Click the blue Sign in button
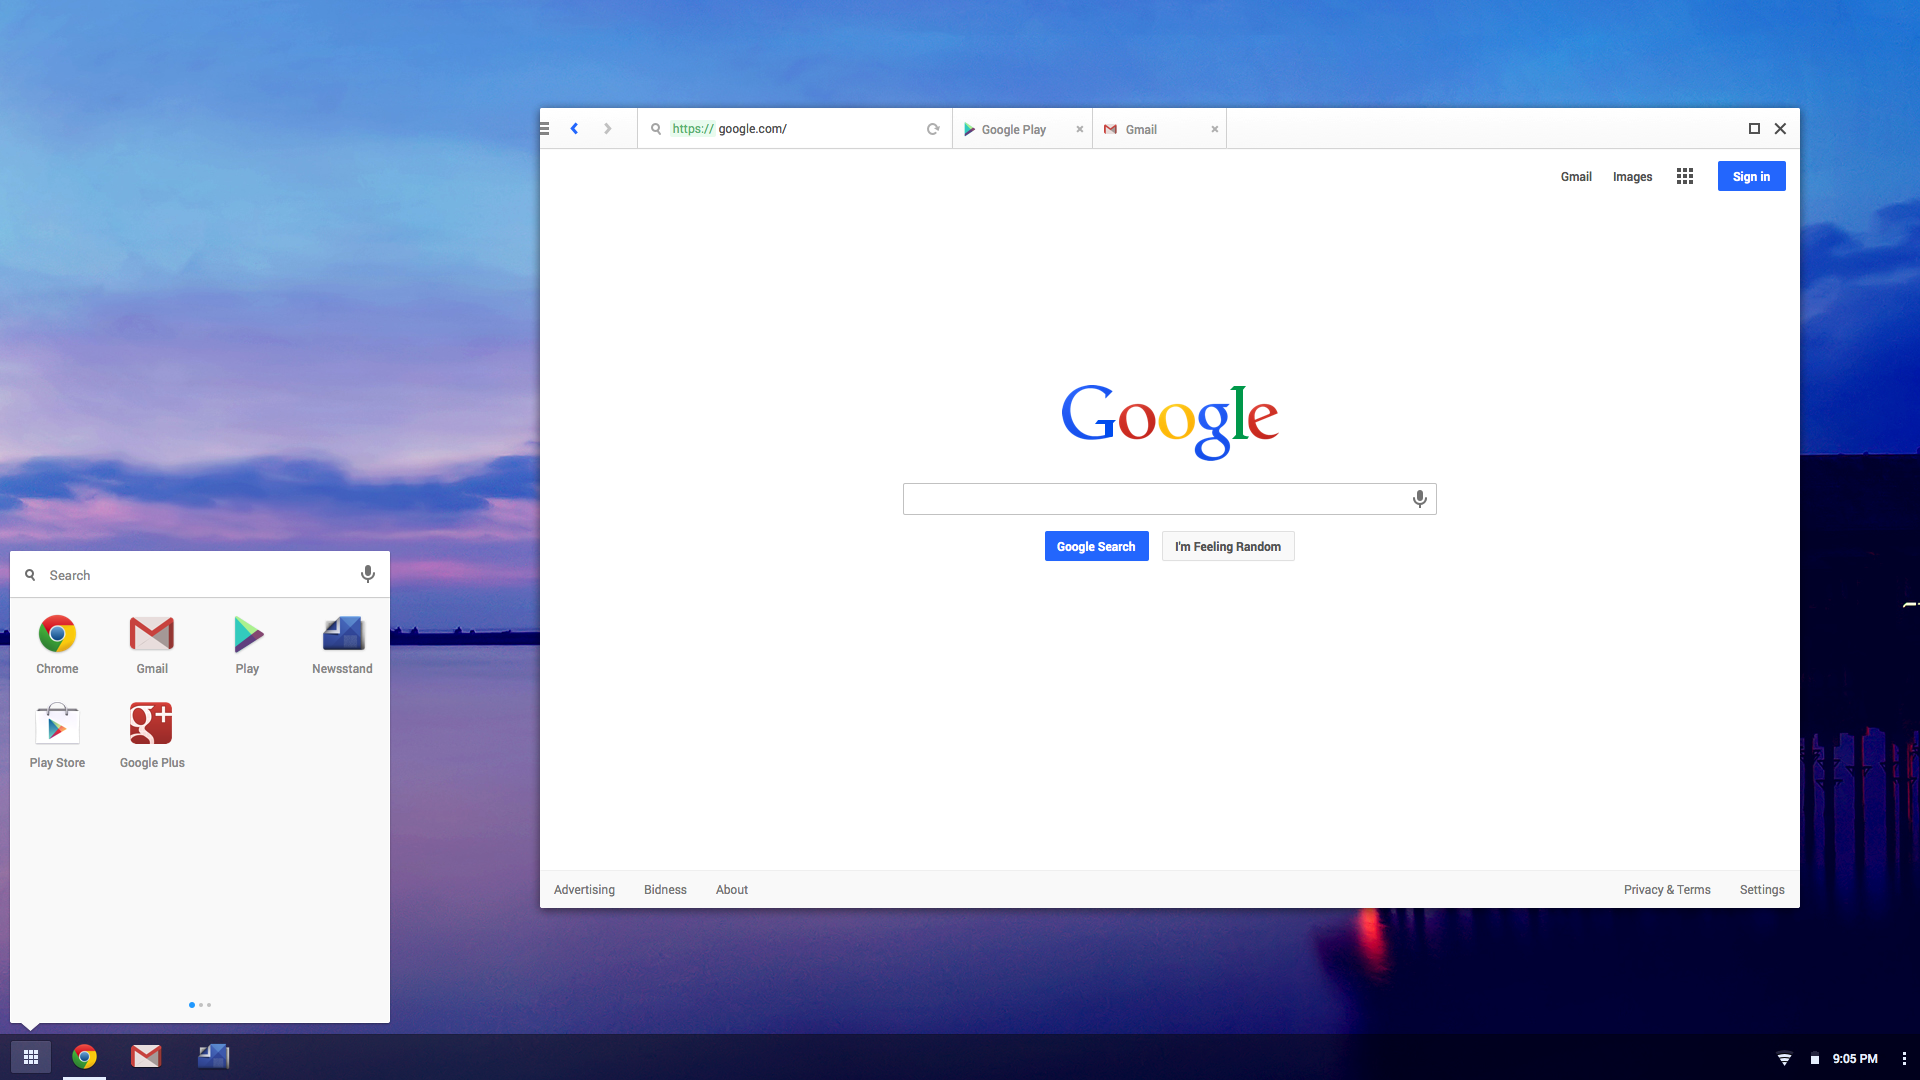This screenshot has width=1920, height=1080. [x=1751, y=176]
